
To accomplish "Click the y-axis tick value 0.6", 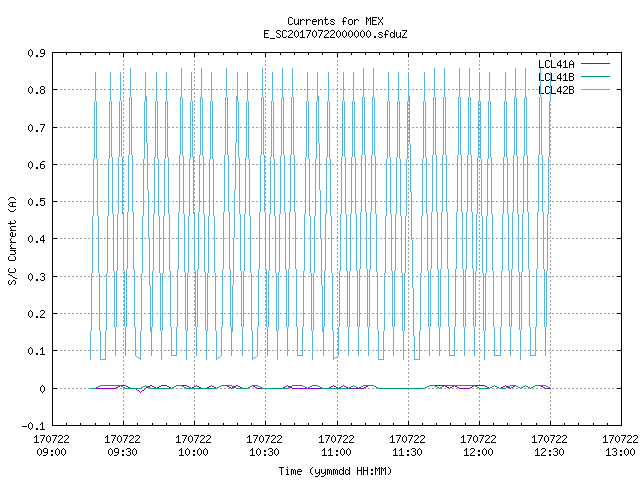I will coord(36,165).
